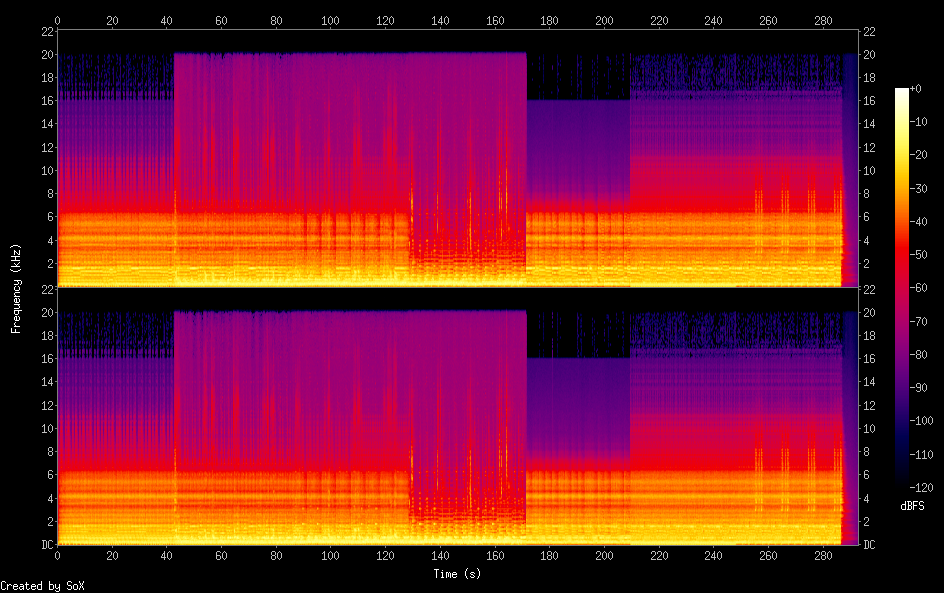Click the "Frequency (kHz)" vertical axis title
Viewport: 944px width, 593px height.
pyautogui.click(x=17, y=288)
